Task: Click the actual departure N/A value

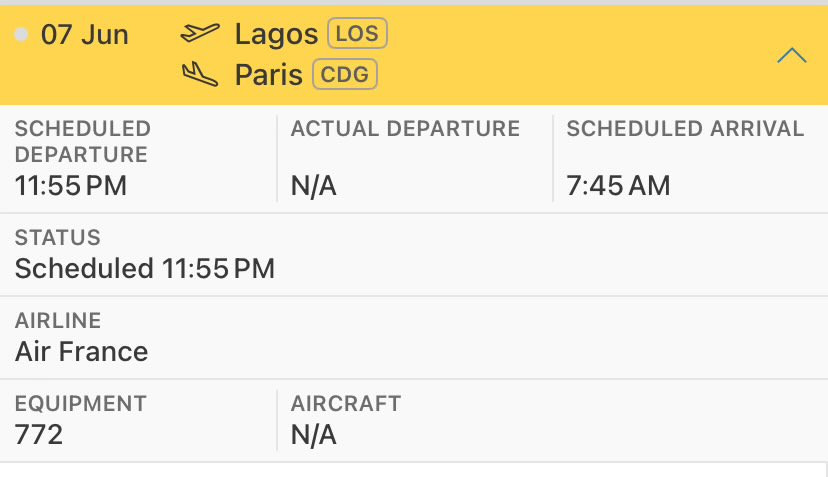Action: 313,186
